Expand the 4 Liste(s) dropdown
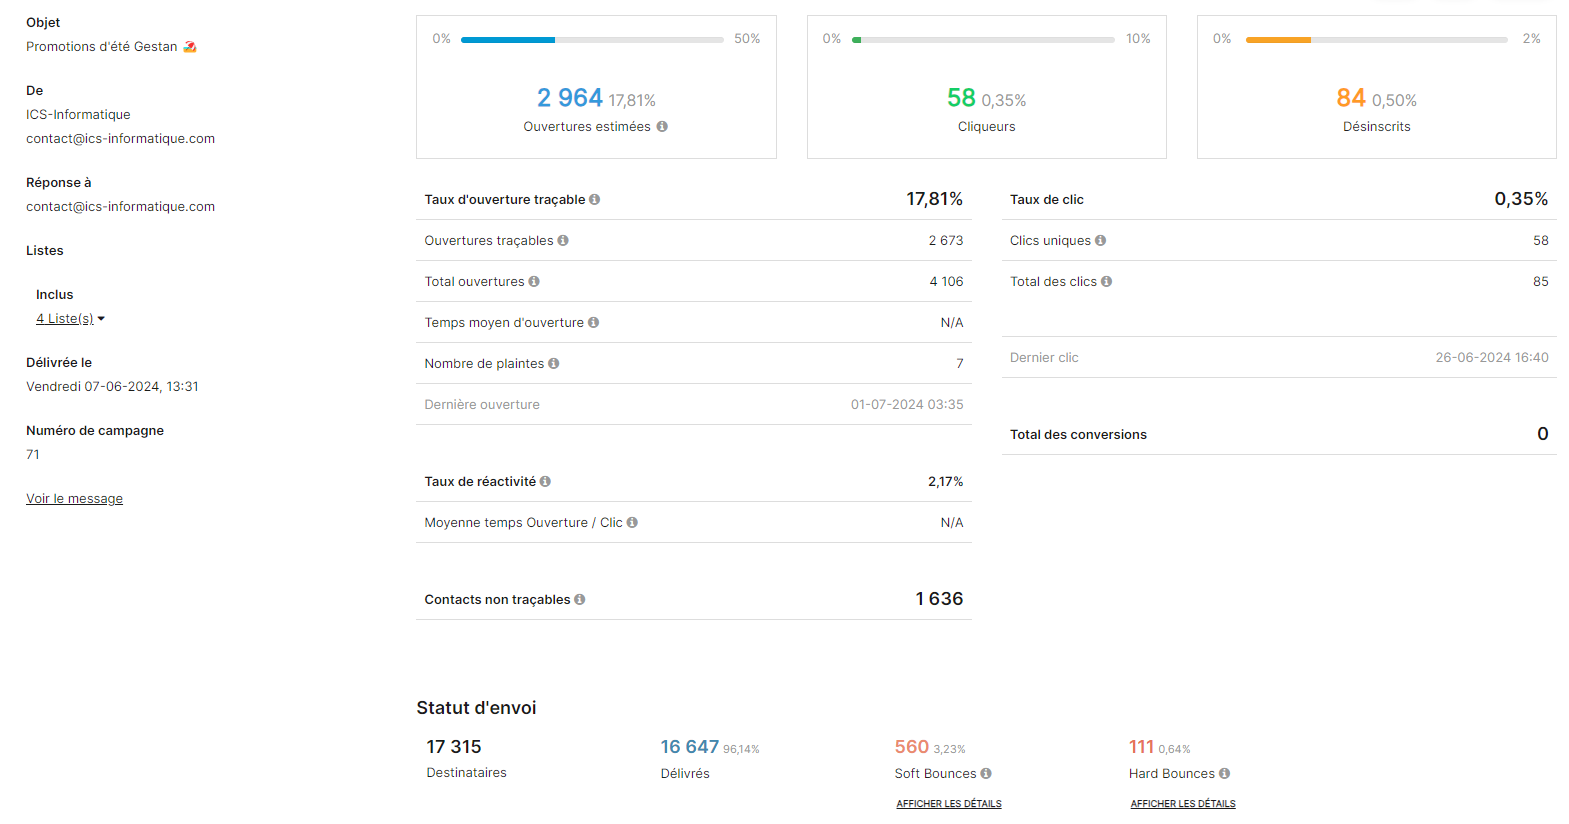Screen dimensions: 1569x824 [x=70, y=319]
